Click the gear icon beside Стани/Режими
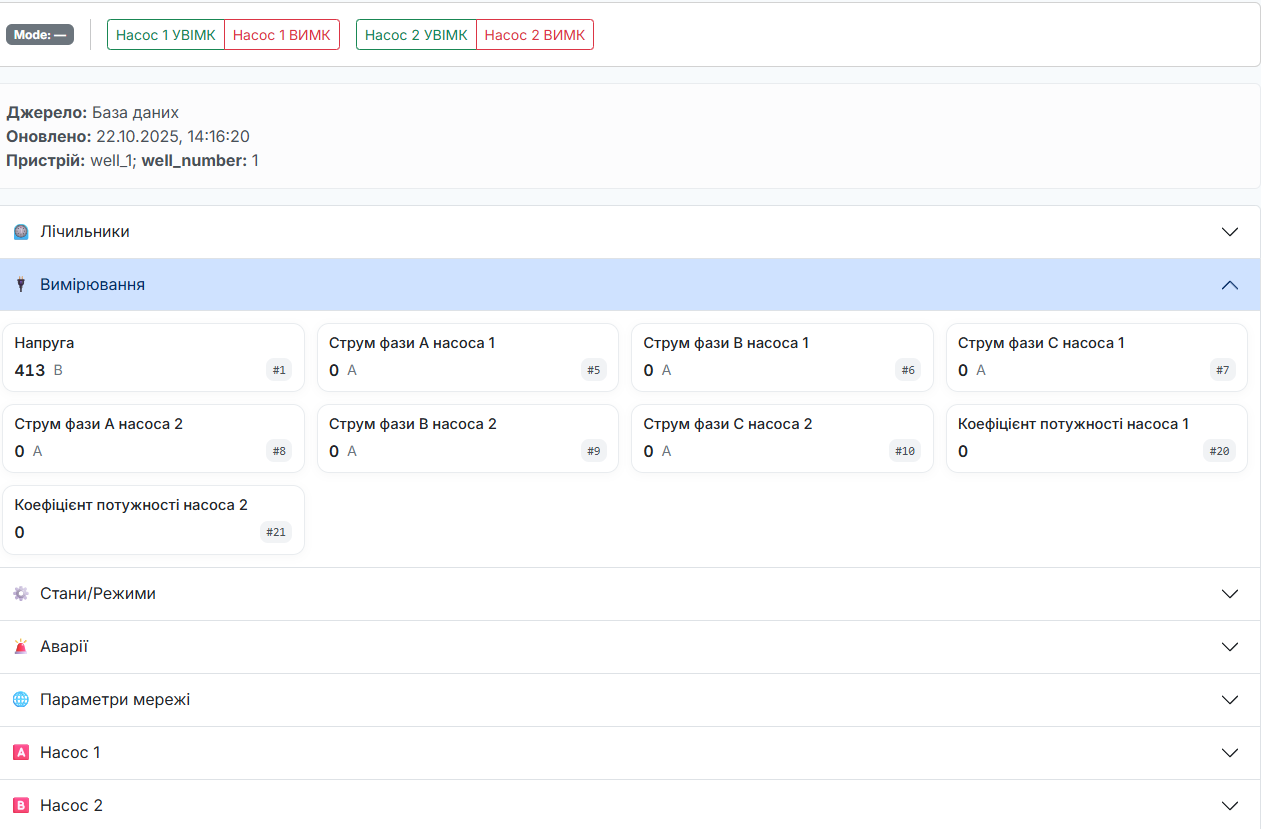 coord(21,594)
